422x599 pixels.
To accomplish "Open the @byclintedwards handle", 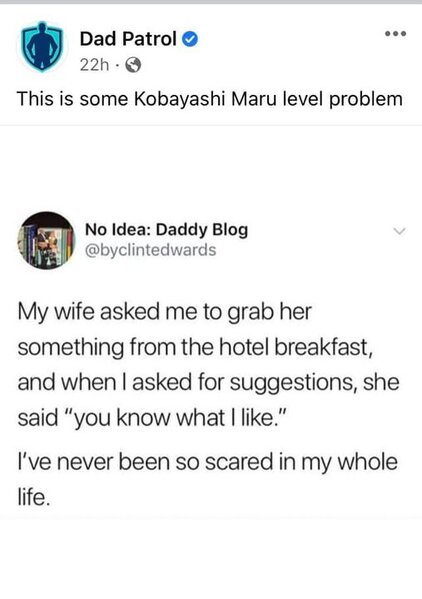I will pos(150,250).
